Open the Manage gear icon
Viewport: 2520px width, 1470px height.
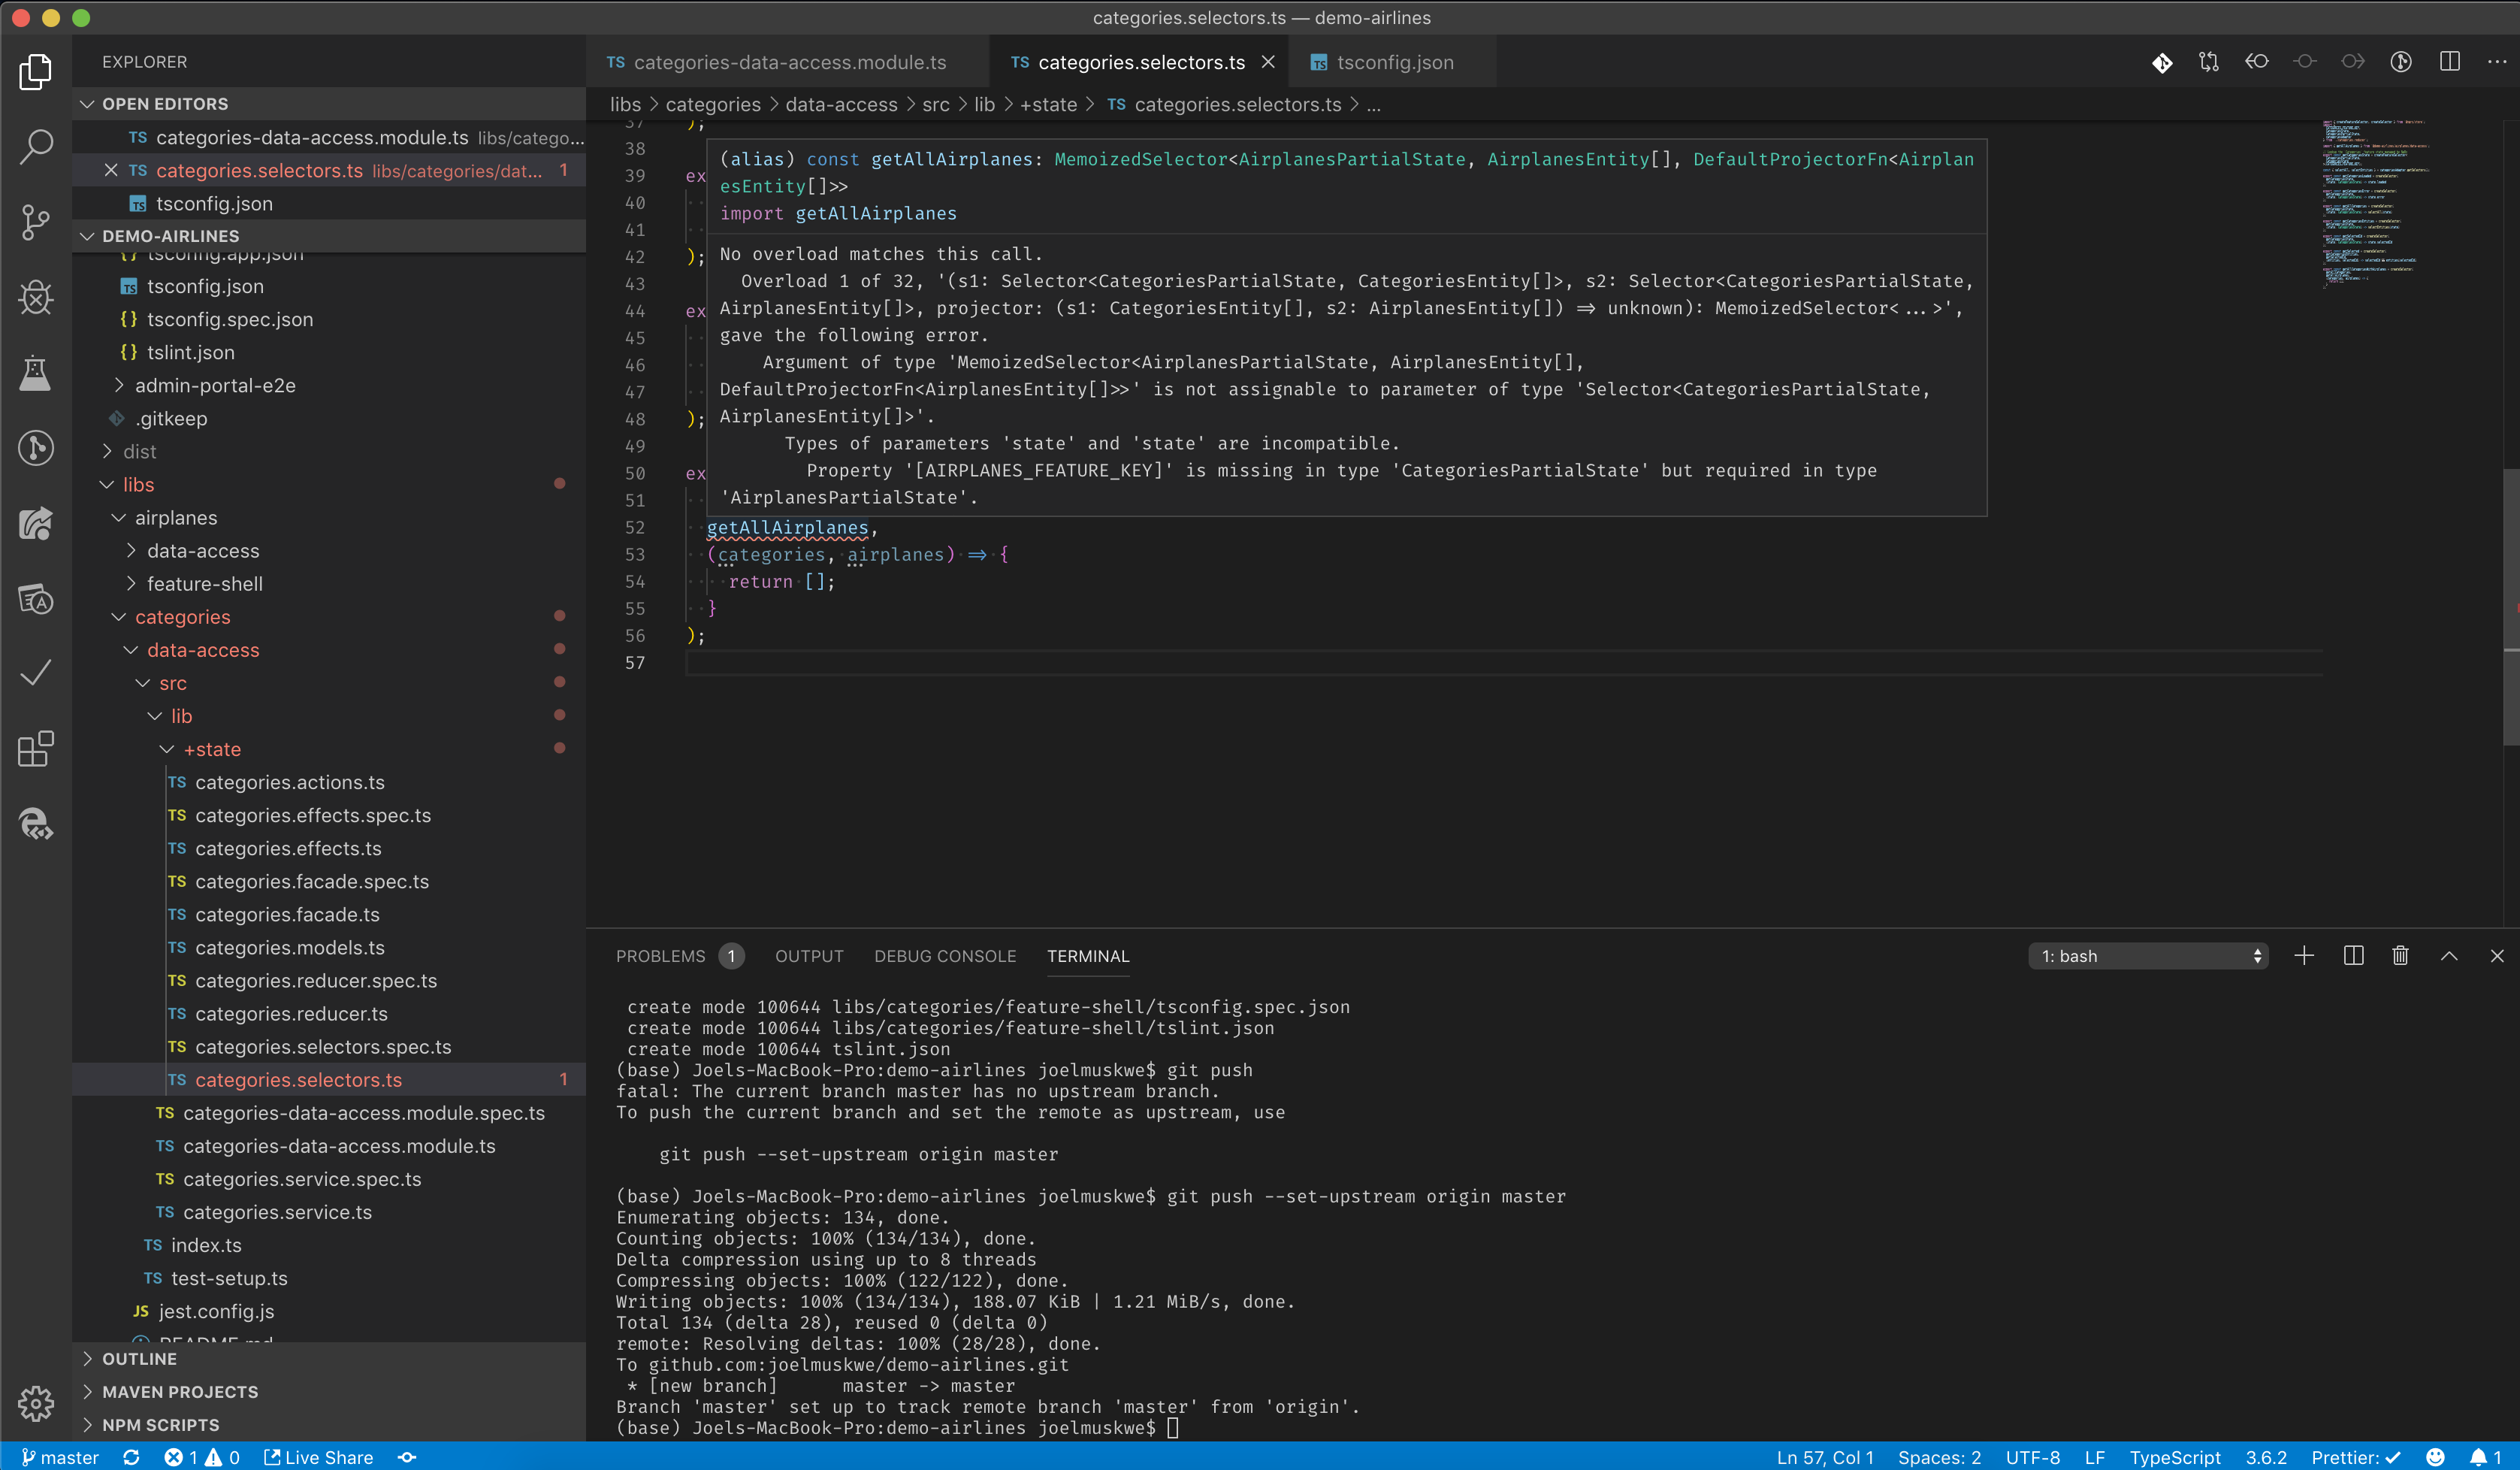click(36, 1403)
